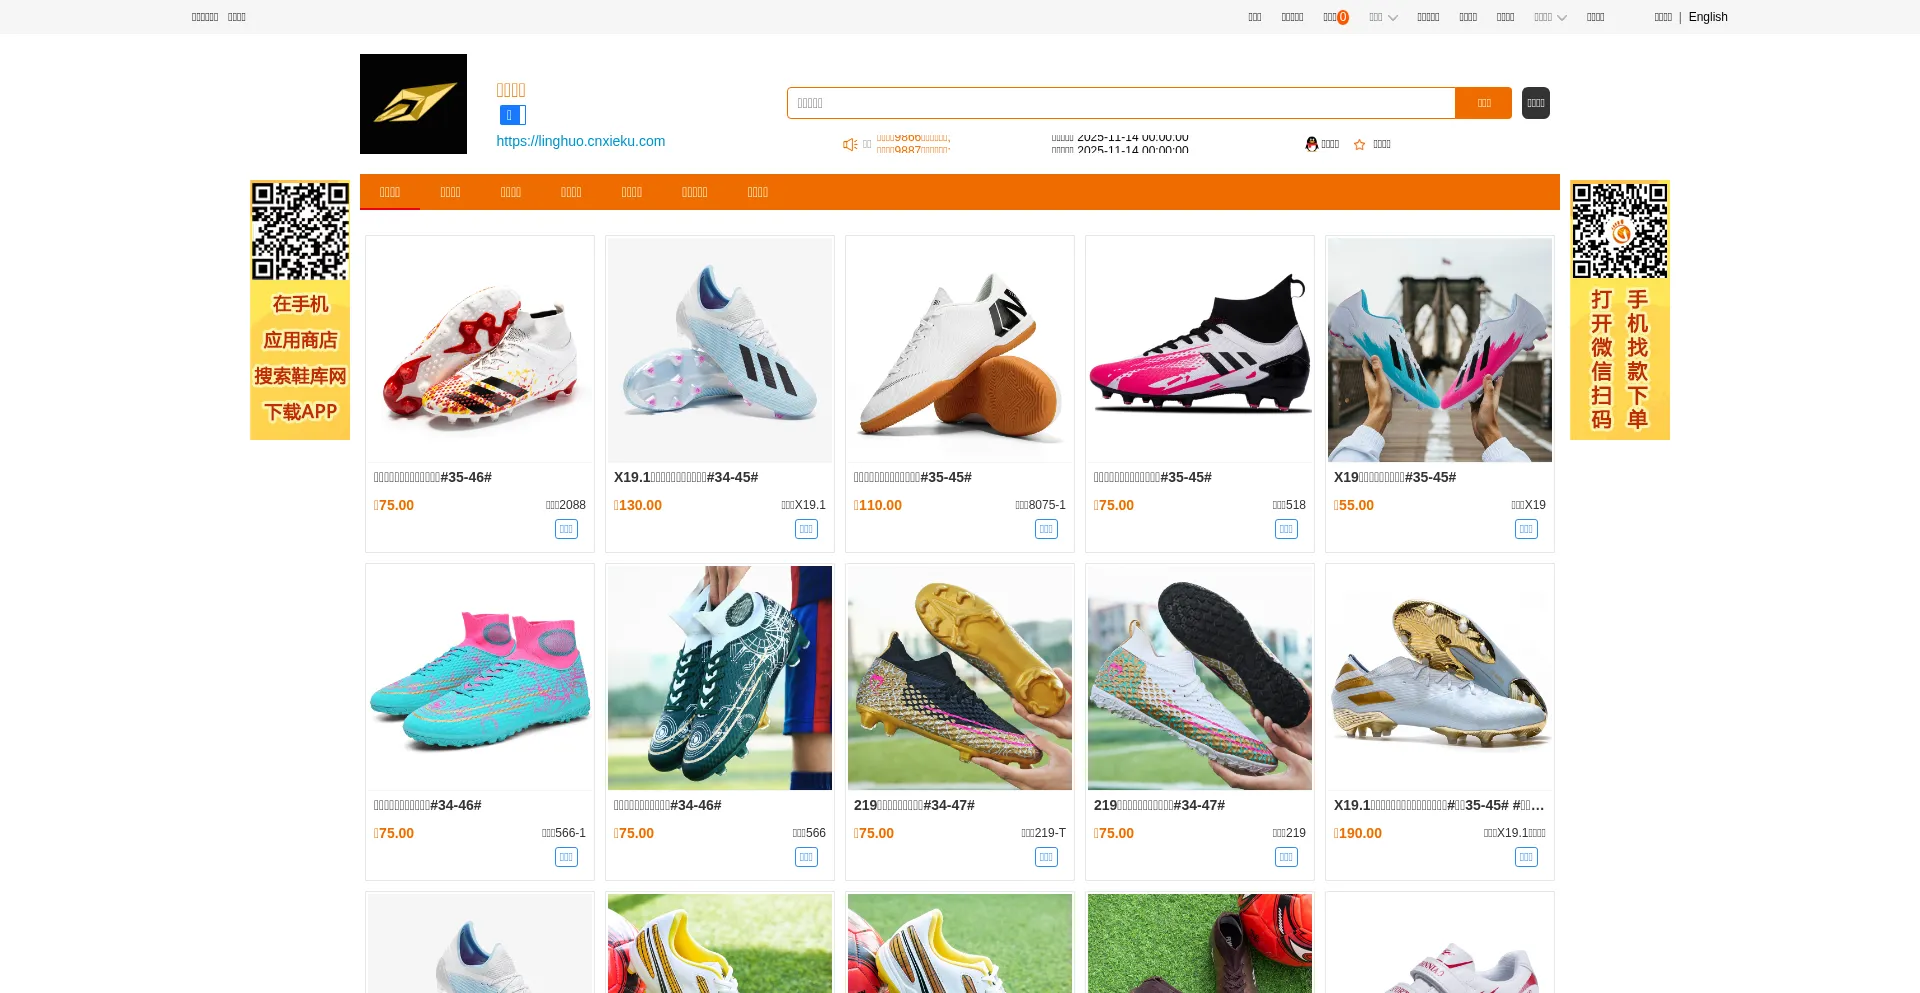
Task: Switch language to English
Action: pyautogui.click(x=1707, y=17)
